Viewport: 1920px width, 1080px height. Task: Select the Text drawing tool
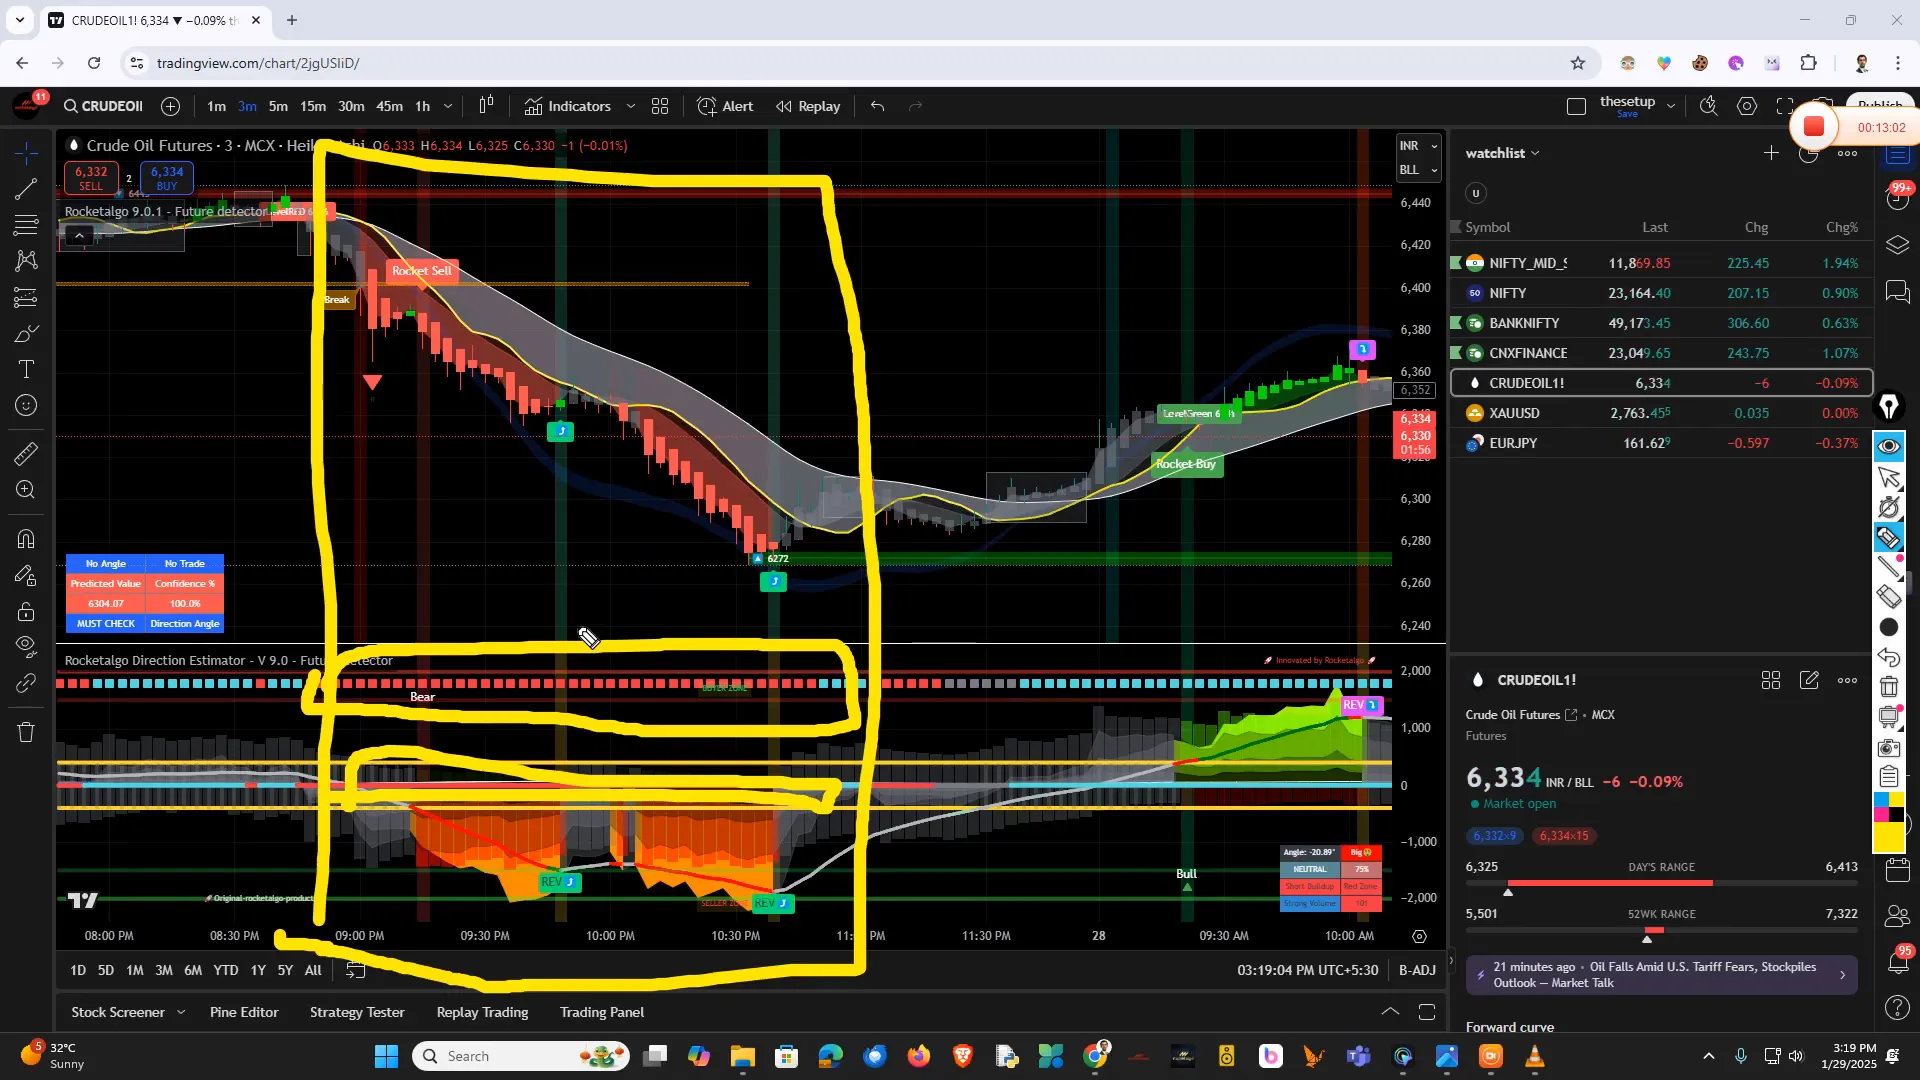25,369
